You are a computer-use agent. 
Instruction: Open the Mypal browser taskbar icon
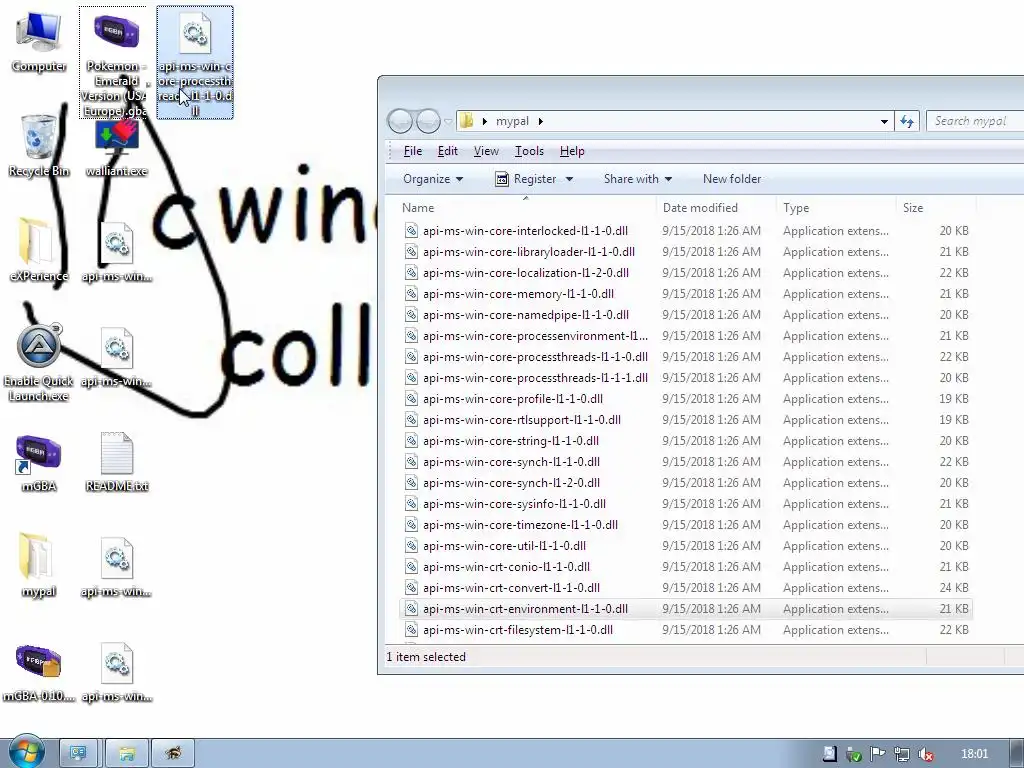tap(173, 754)
